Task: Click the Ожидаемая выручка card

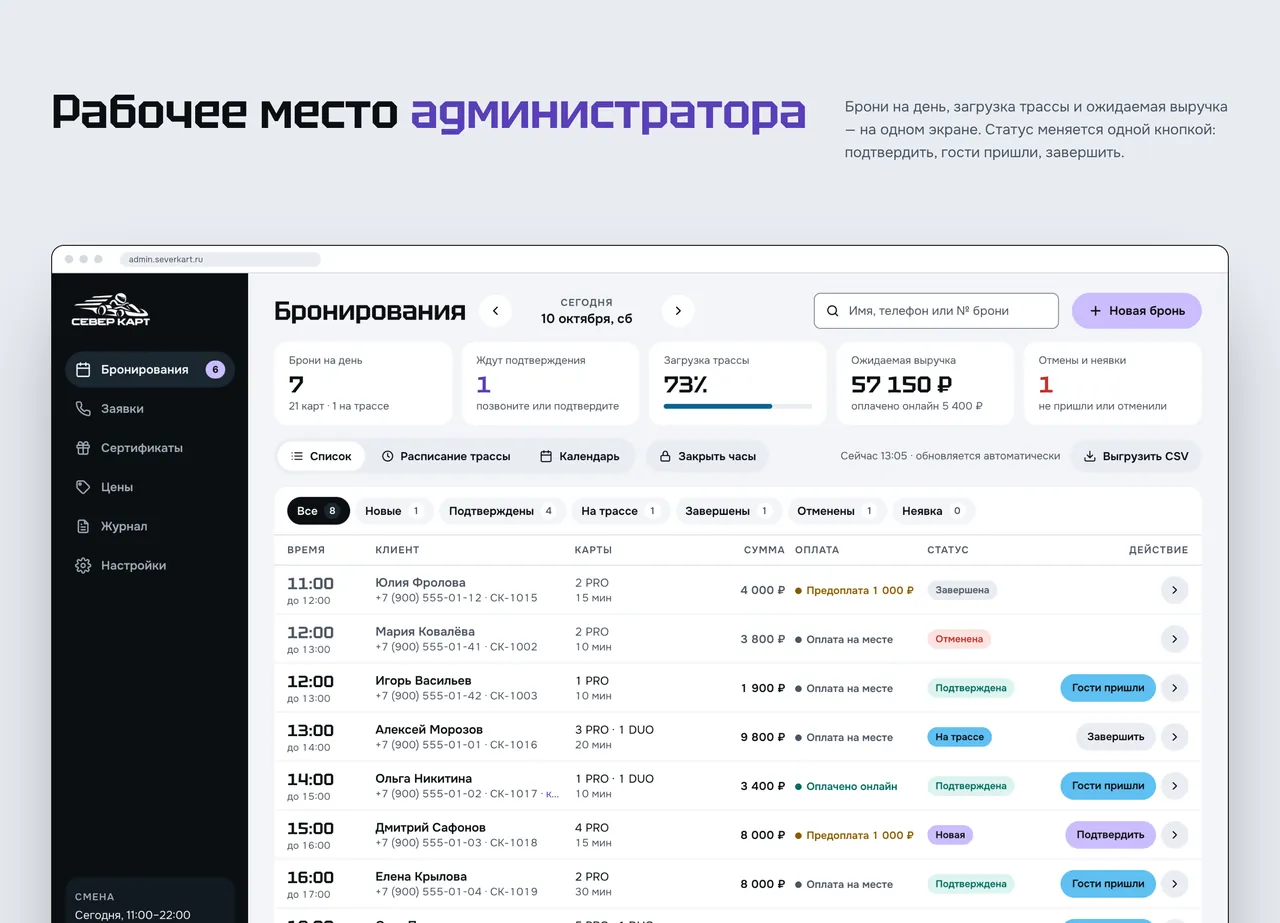Action: [926, 384]
